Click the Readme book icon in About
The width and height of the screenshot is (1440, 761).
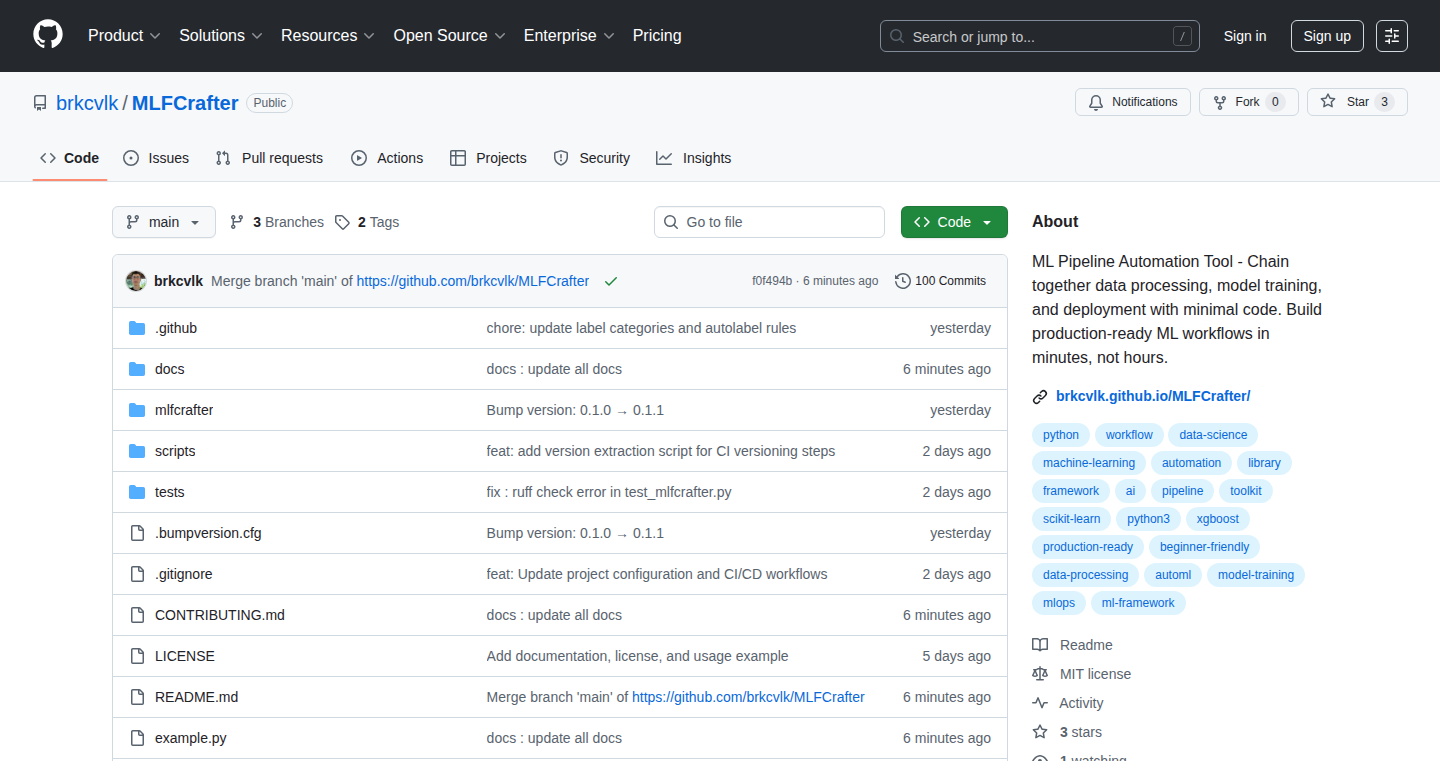[x=1040, y=645]
